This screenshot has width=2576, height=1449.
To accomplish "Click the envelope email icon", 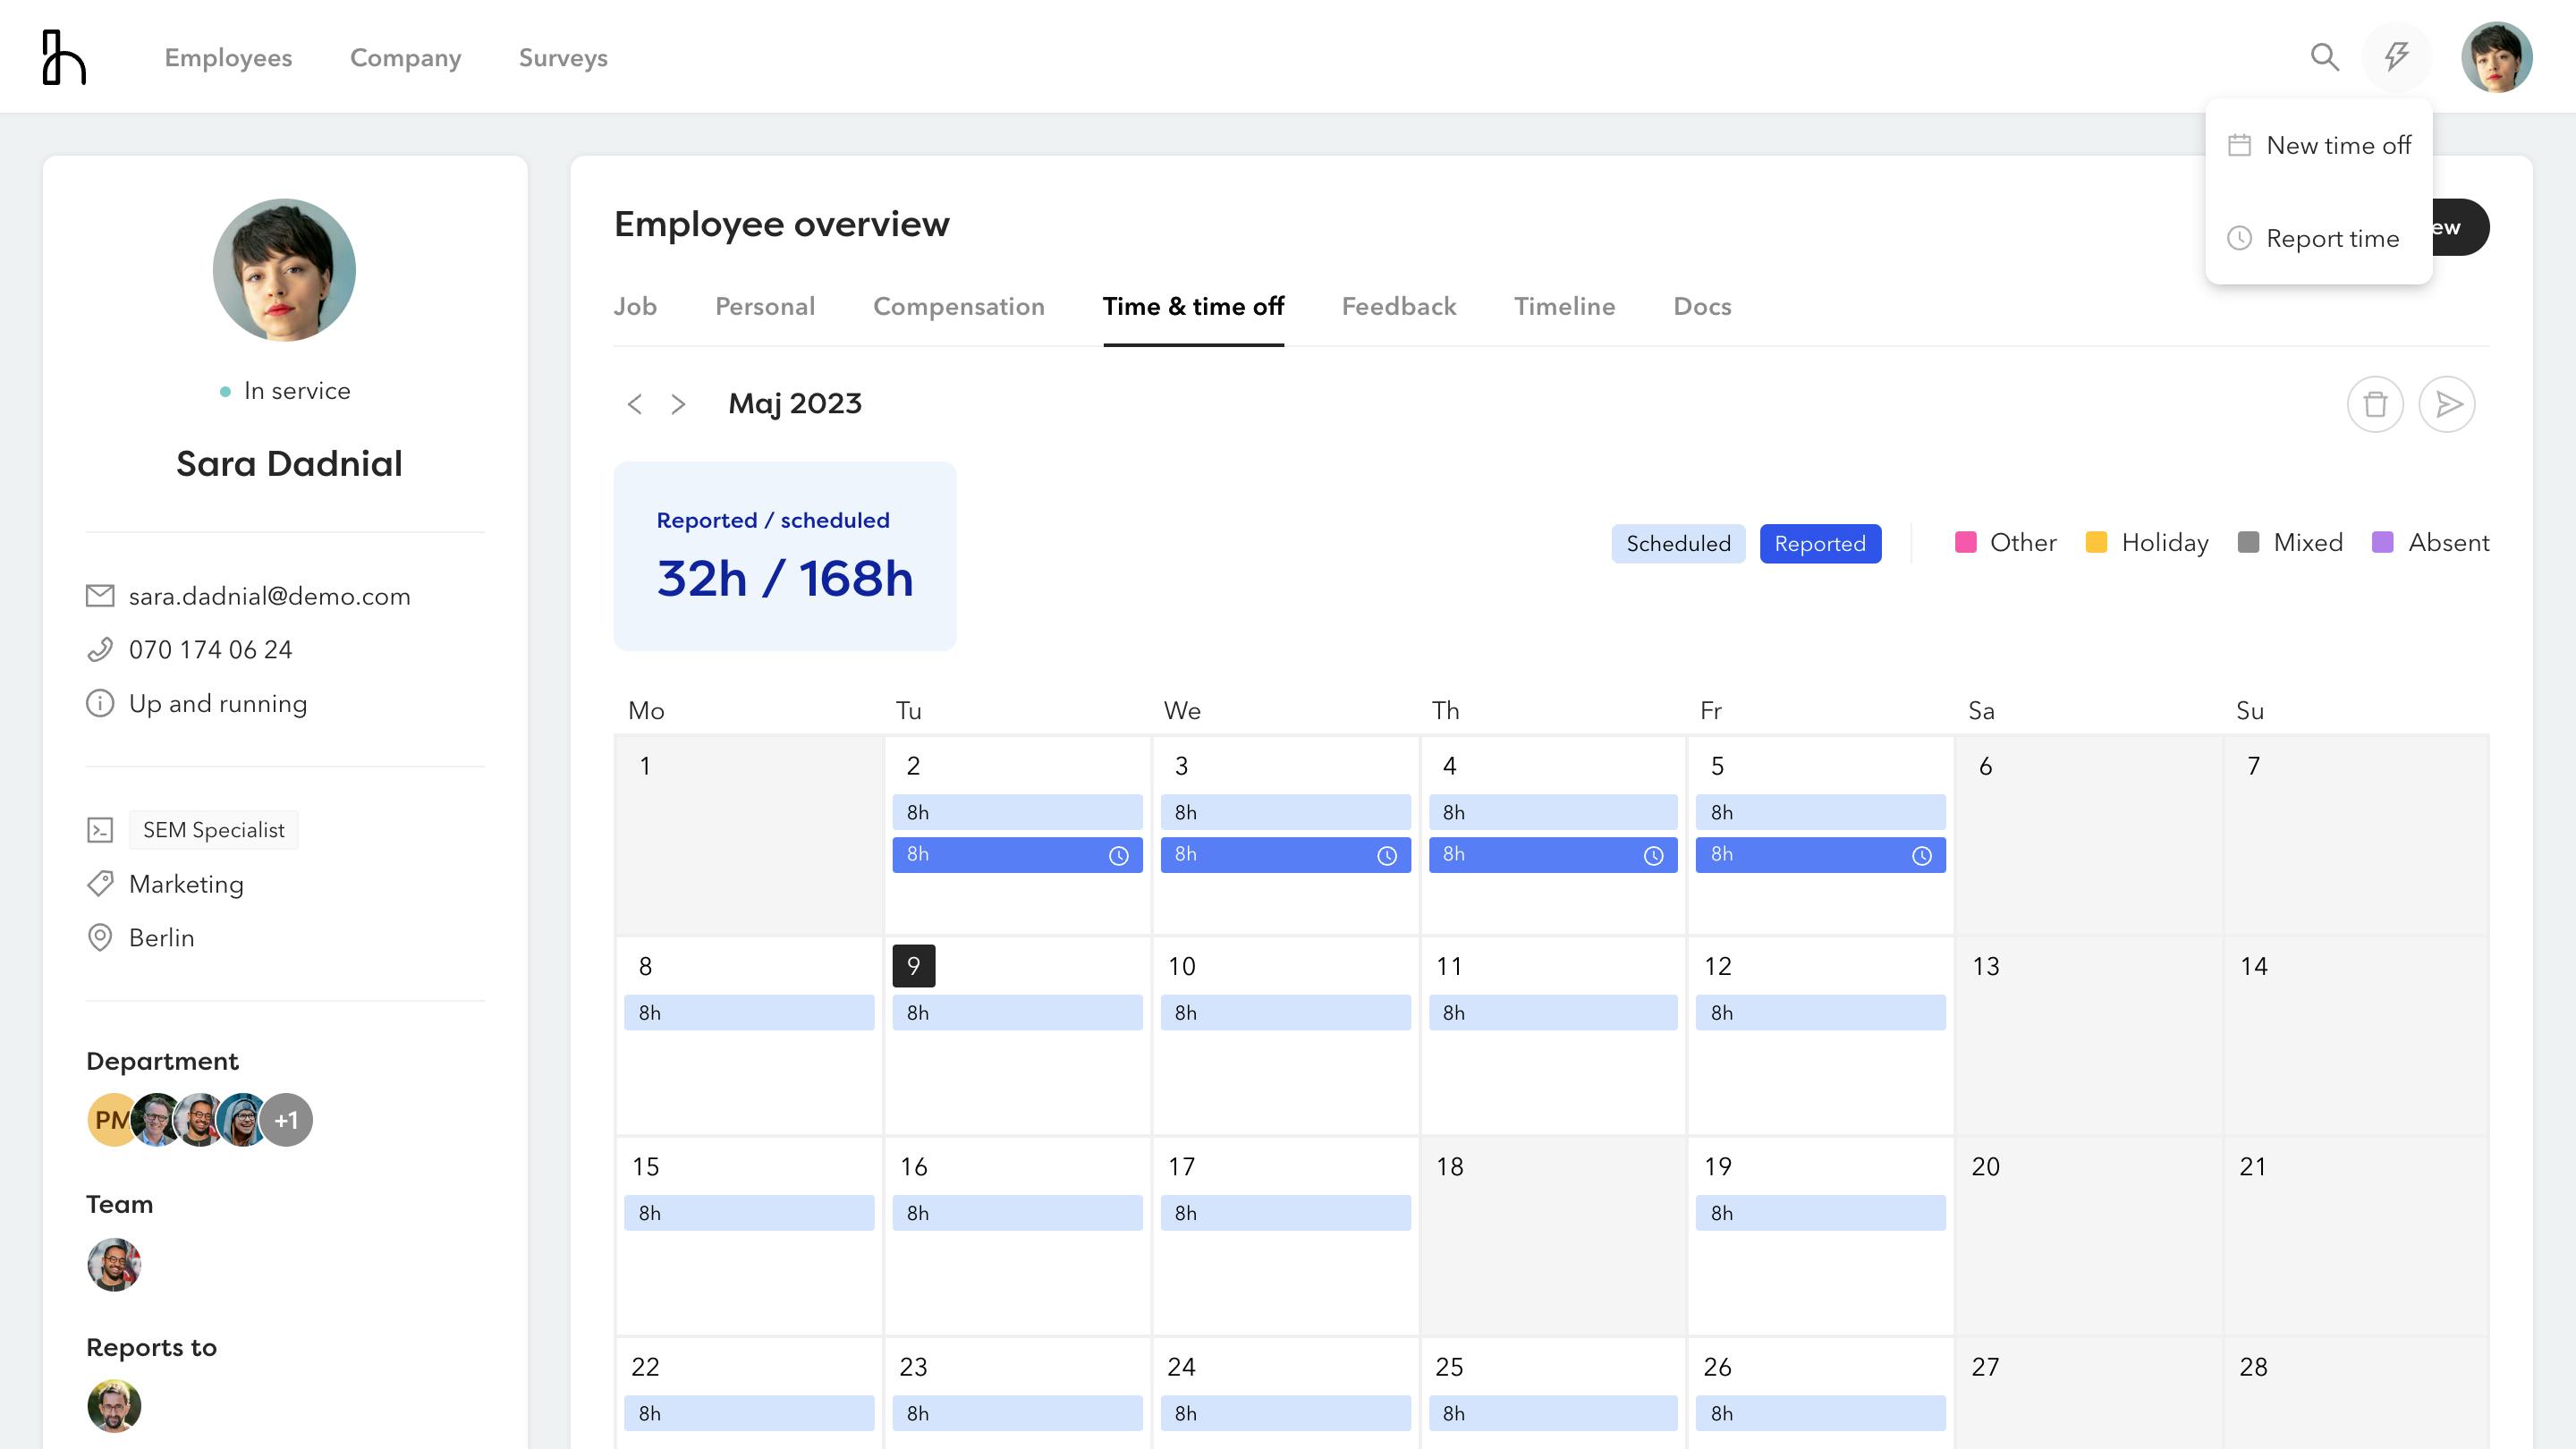I will [x=100, y=596].
